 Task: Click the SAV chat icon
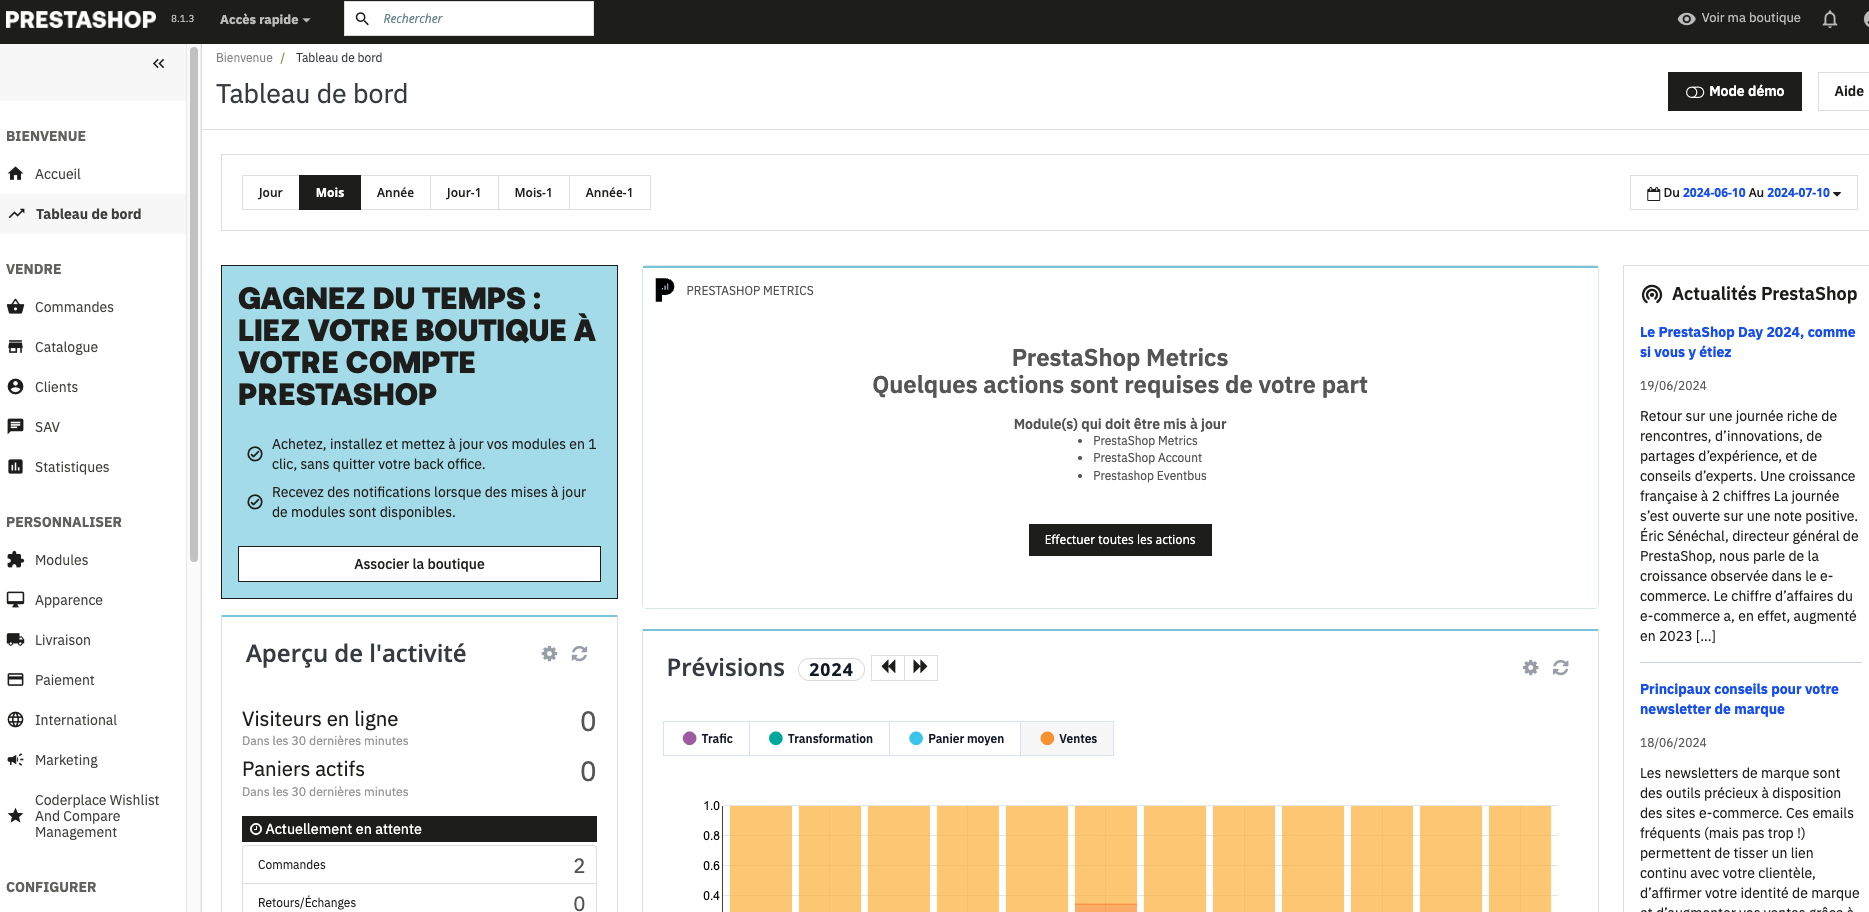(16, 427)
